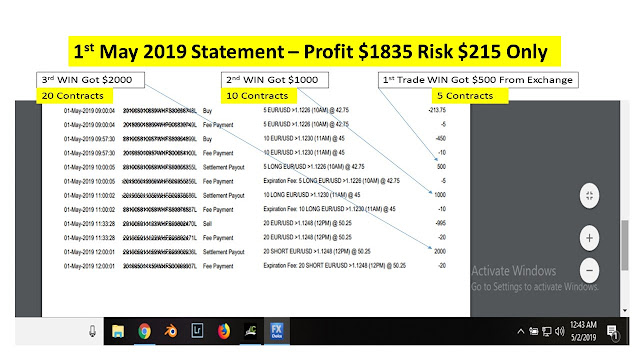Screen dimensions: 640x360
Task: Open the volume speaker control
Action: (560, 331)
